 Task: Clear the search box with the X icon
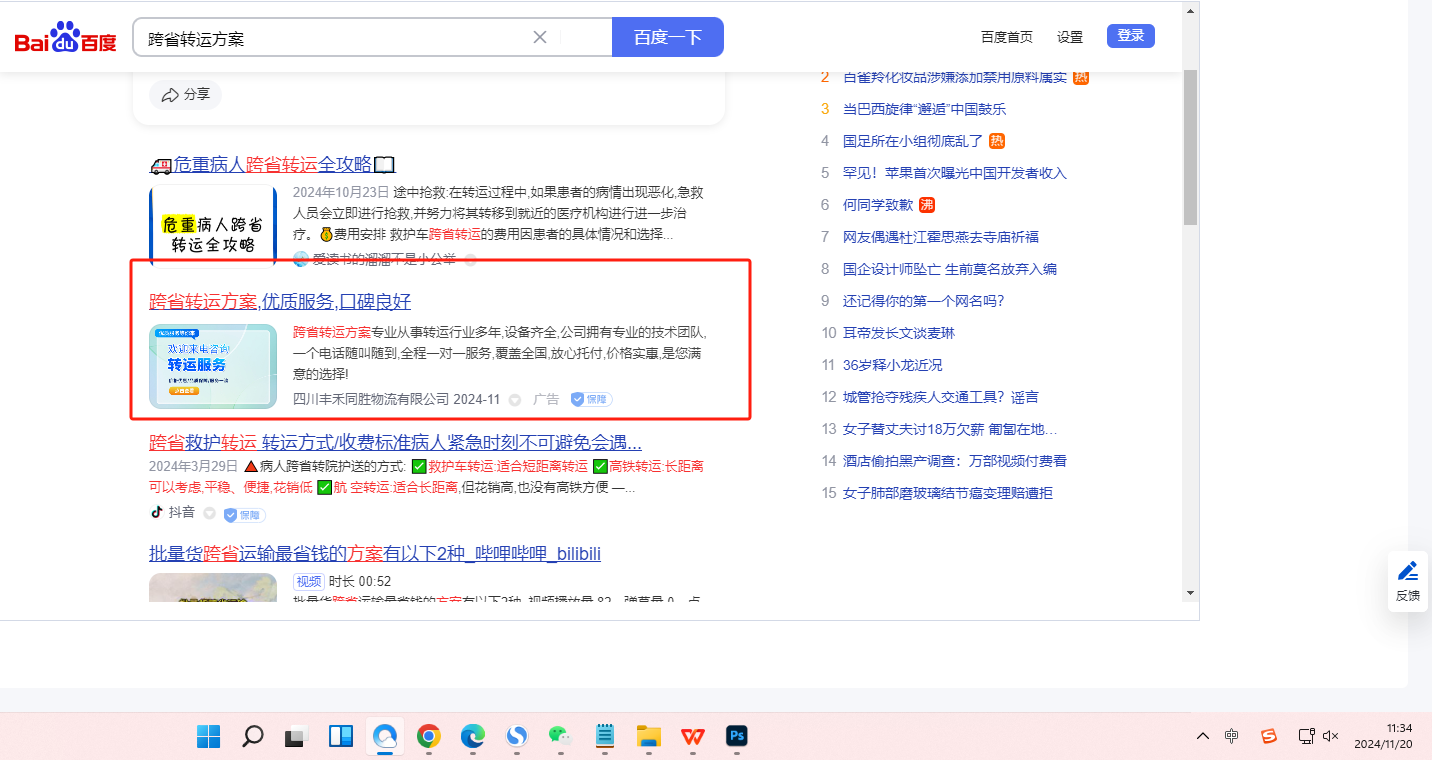coord(540,37)
